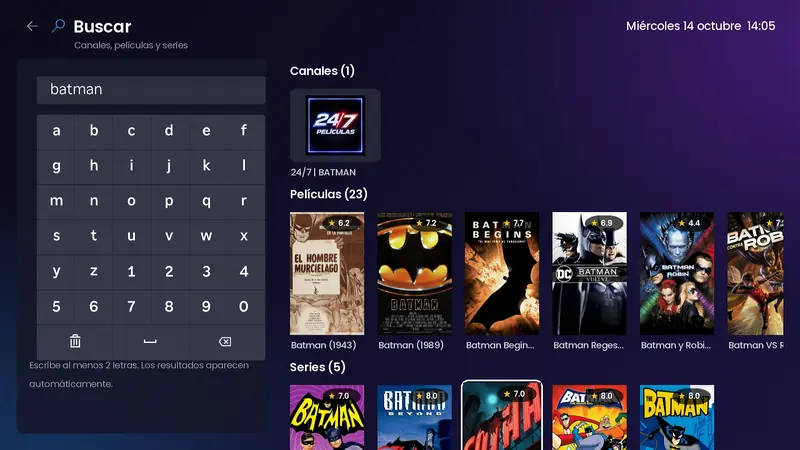Tap the letter q key

206,202
